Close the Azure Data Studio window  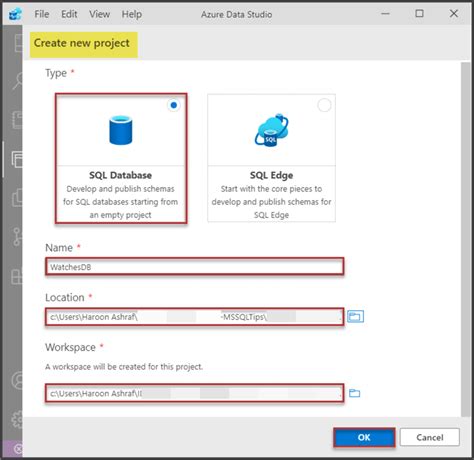(x=454, y=14)
